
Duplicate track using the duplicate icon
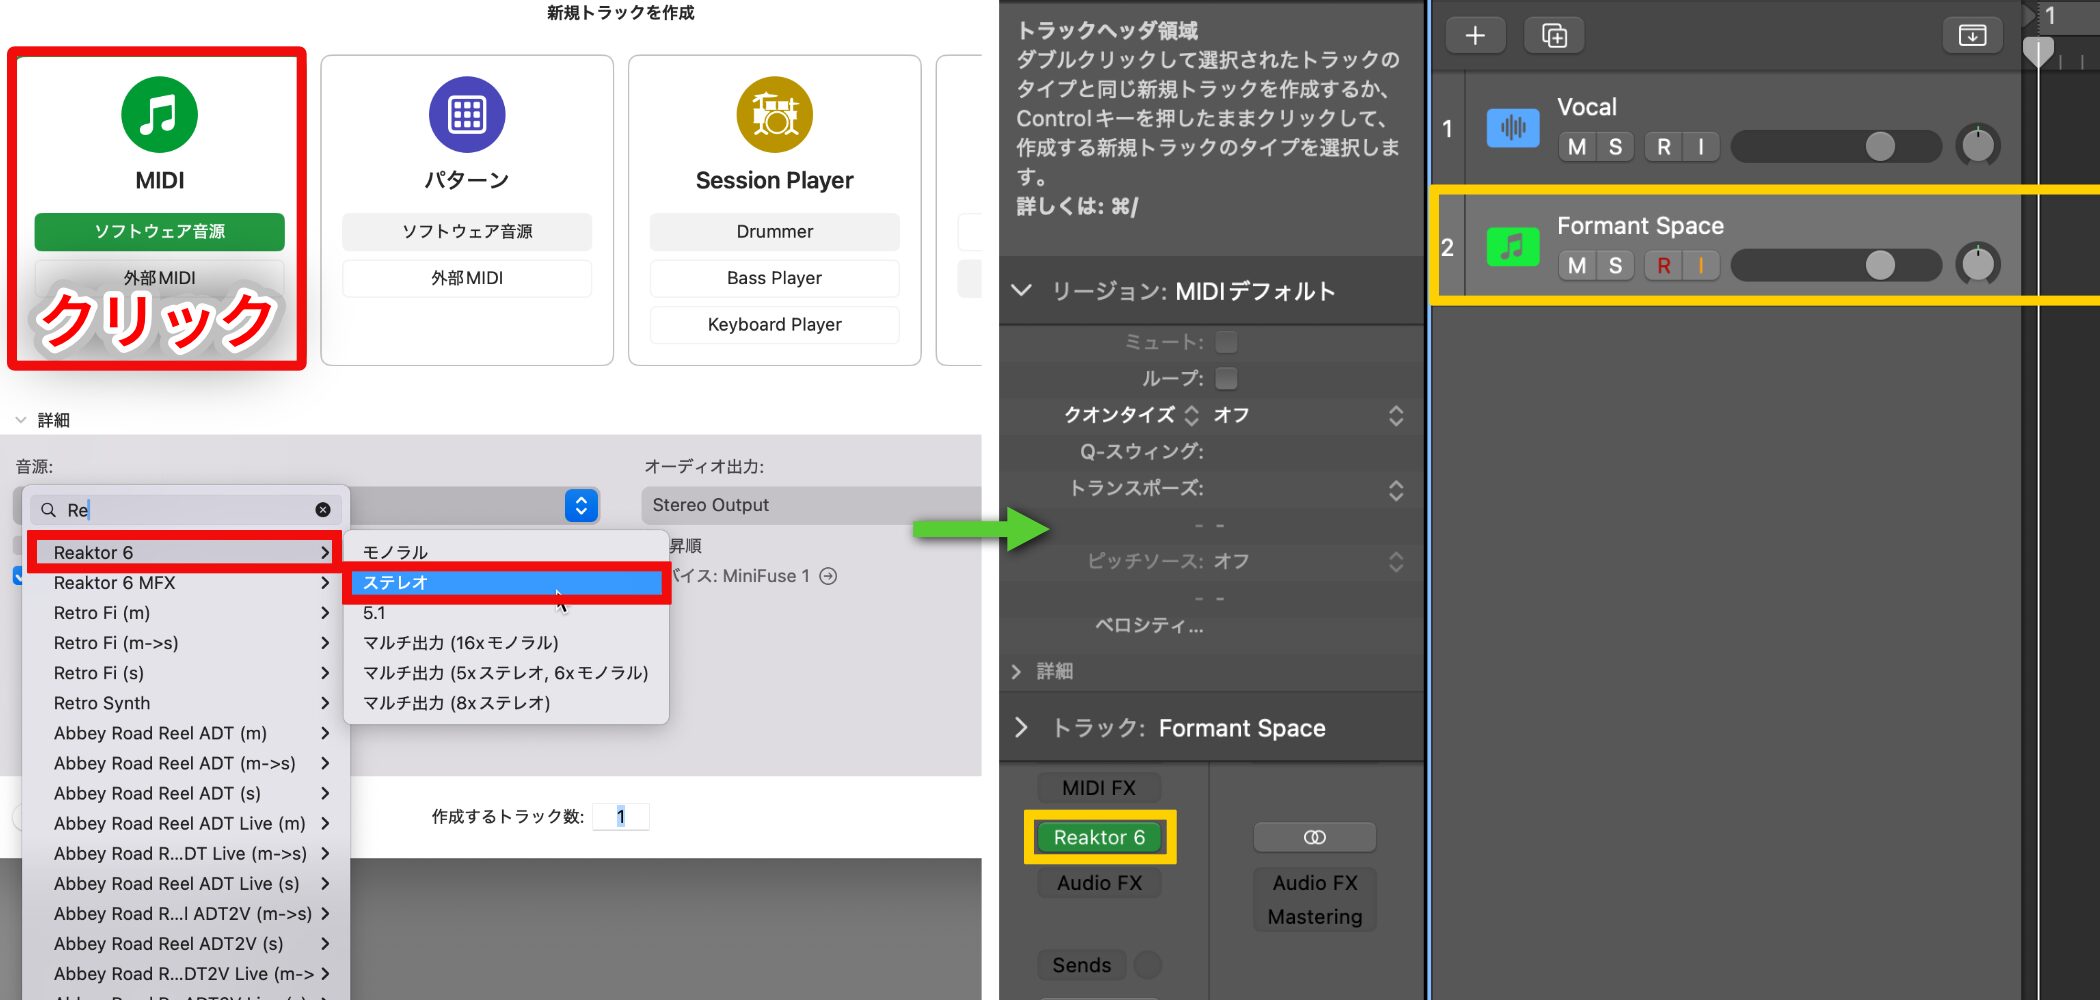coord(1554,36)
